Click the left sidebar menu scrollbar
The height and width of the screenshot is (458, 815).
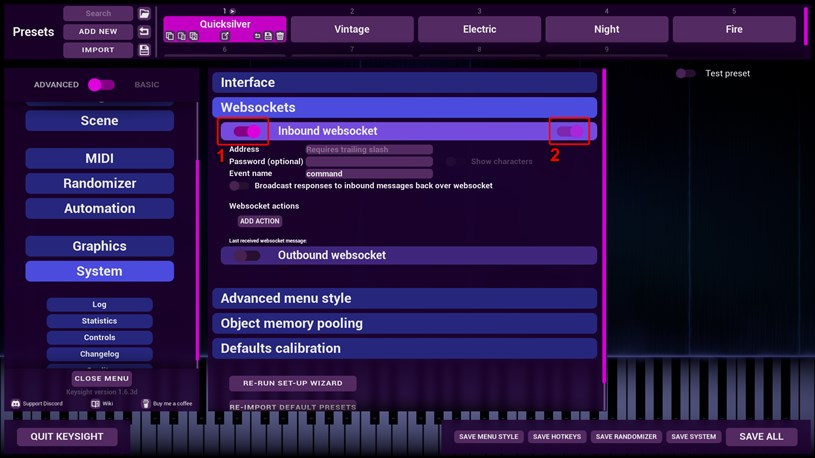click(x=198, y=260)
